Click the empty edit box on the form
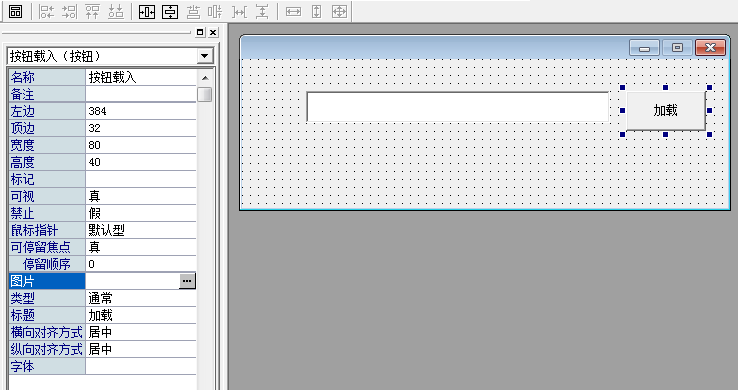The height and width of the screenshot is (390, 738). pyautogui.click(x=457, y=107)
